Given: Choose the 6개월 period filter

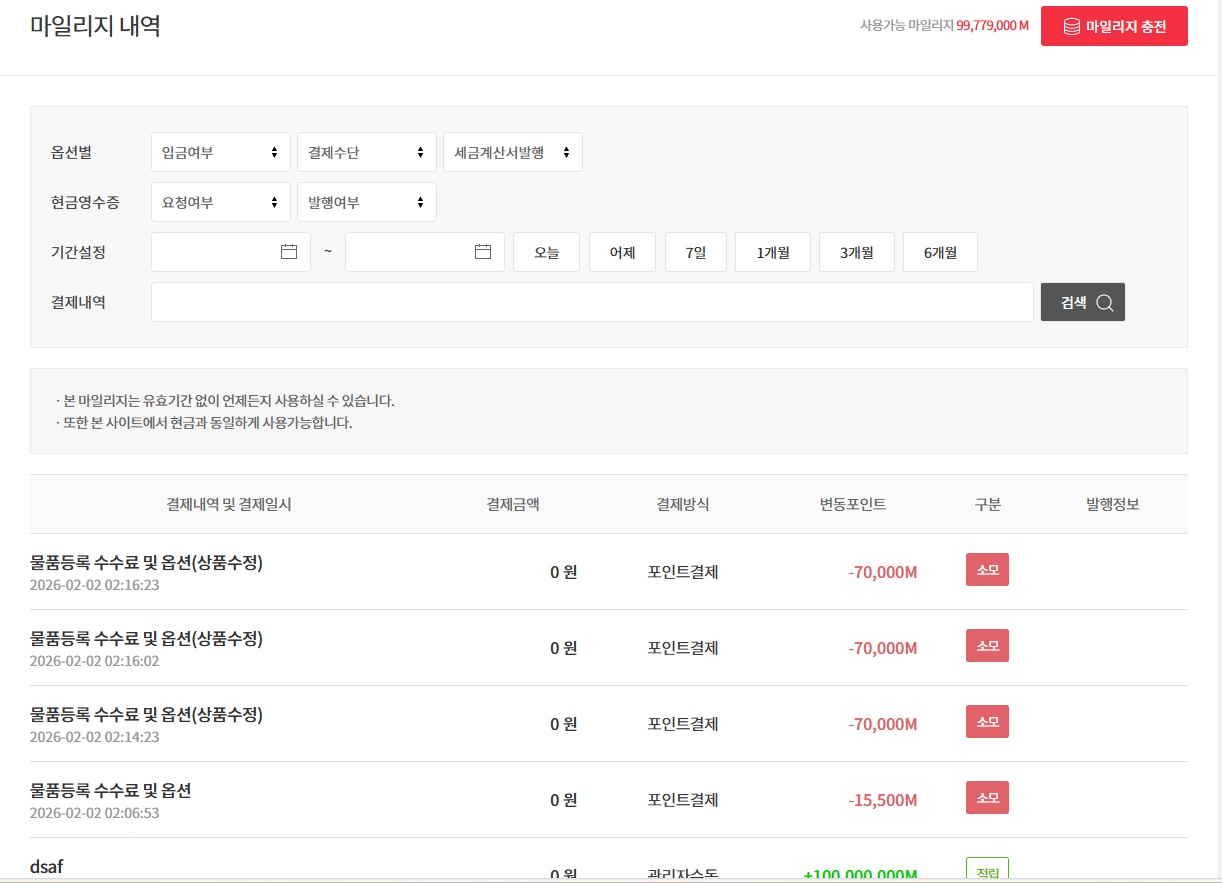Looking at the screenshot, I should pyautogui.click(x=940, y=252).
